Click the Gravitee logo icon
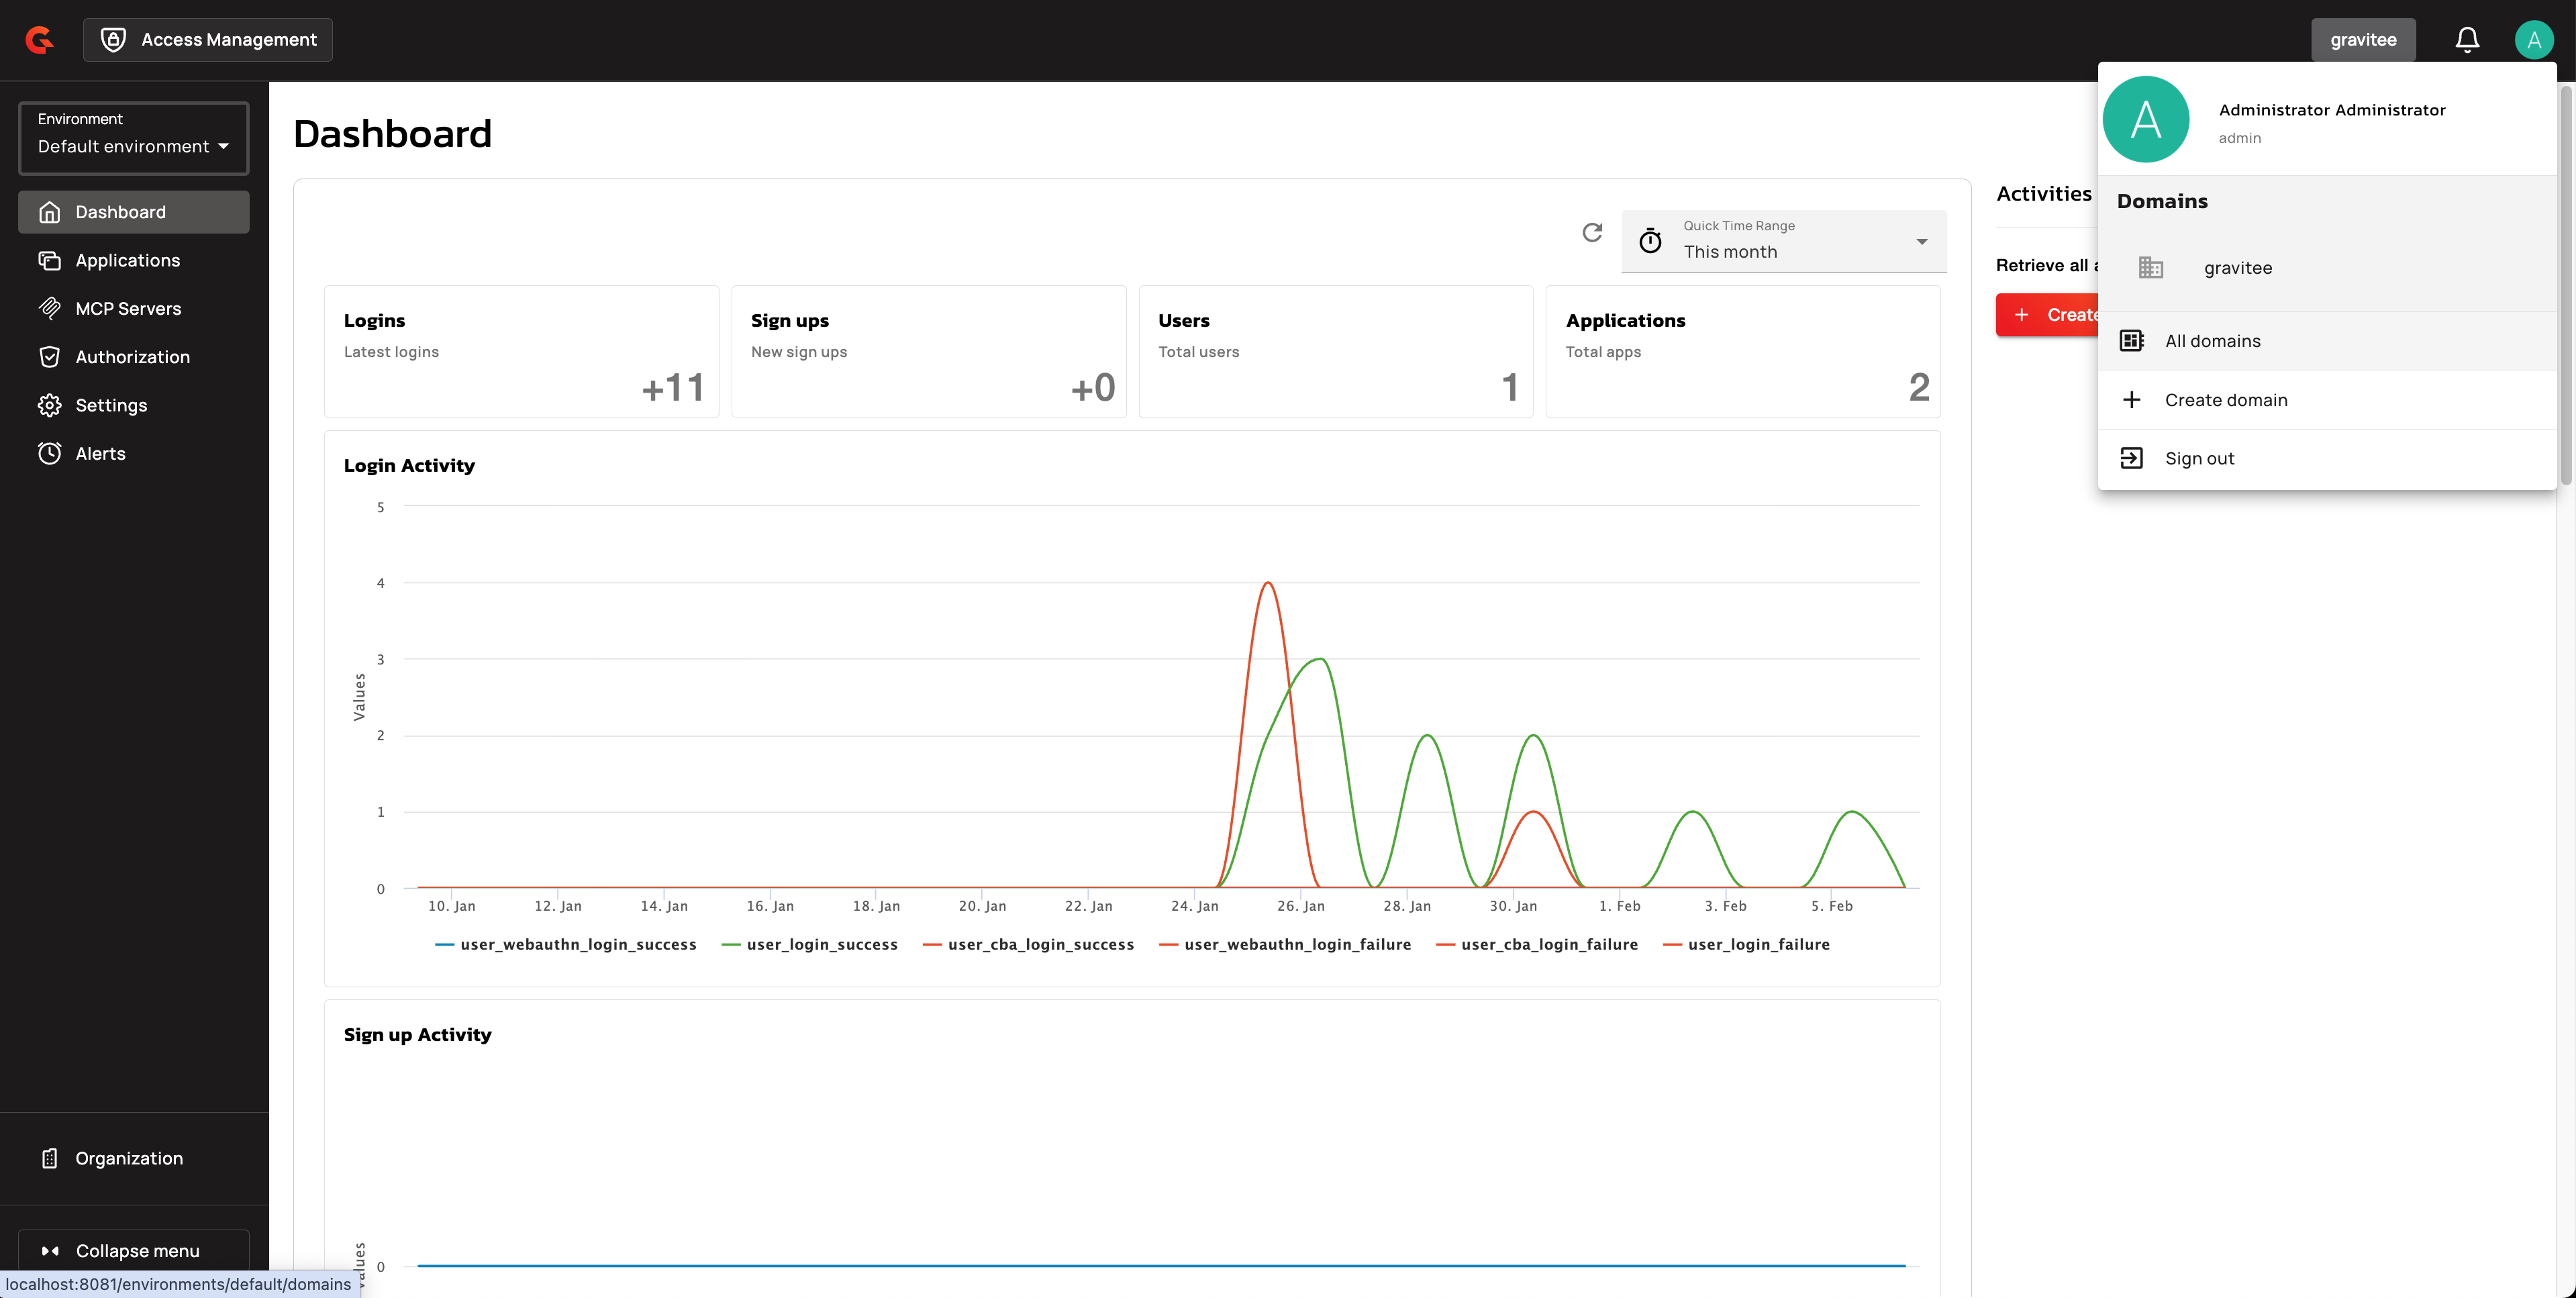 [40, 40]
